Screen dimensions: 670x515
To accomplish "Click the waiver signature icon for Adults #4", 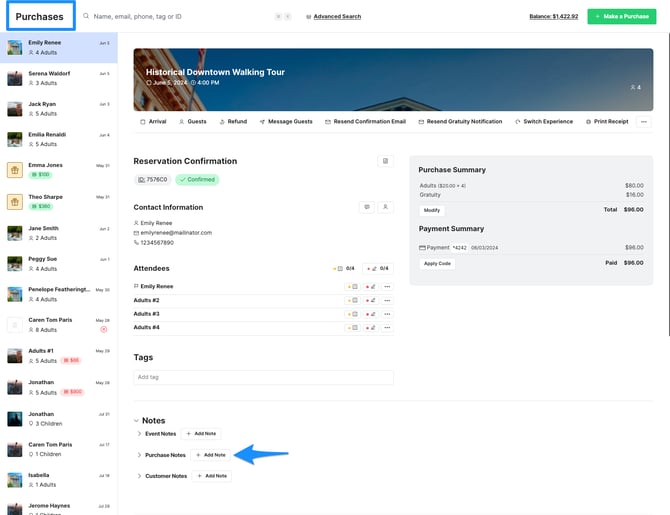I will pyautogui.click(x=370, y=328).
